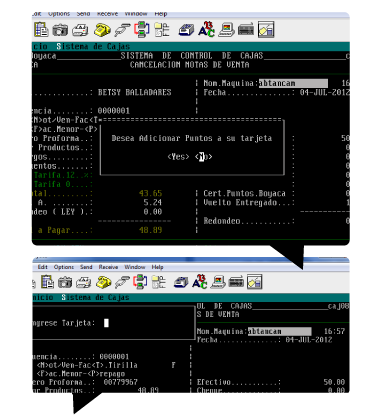Click the amount '5.24'

click(x=153, y=202)
